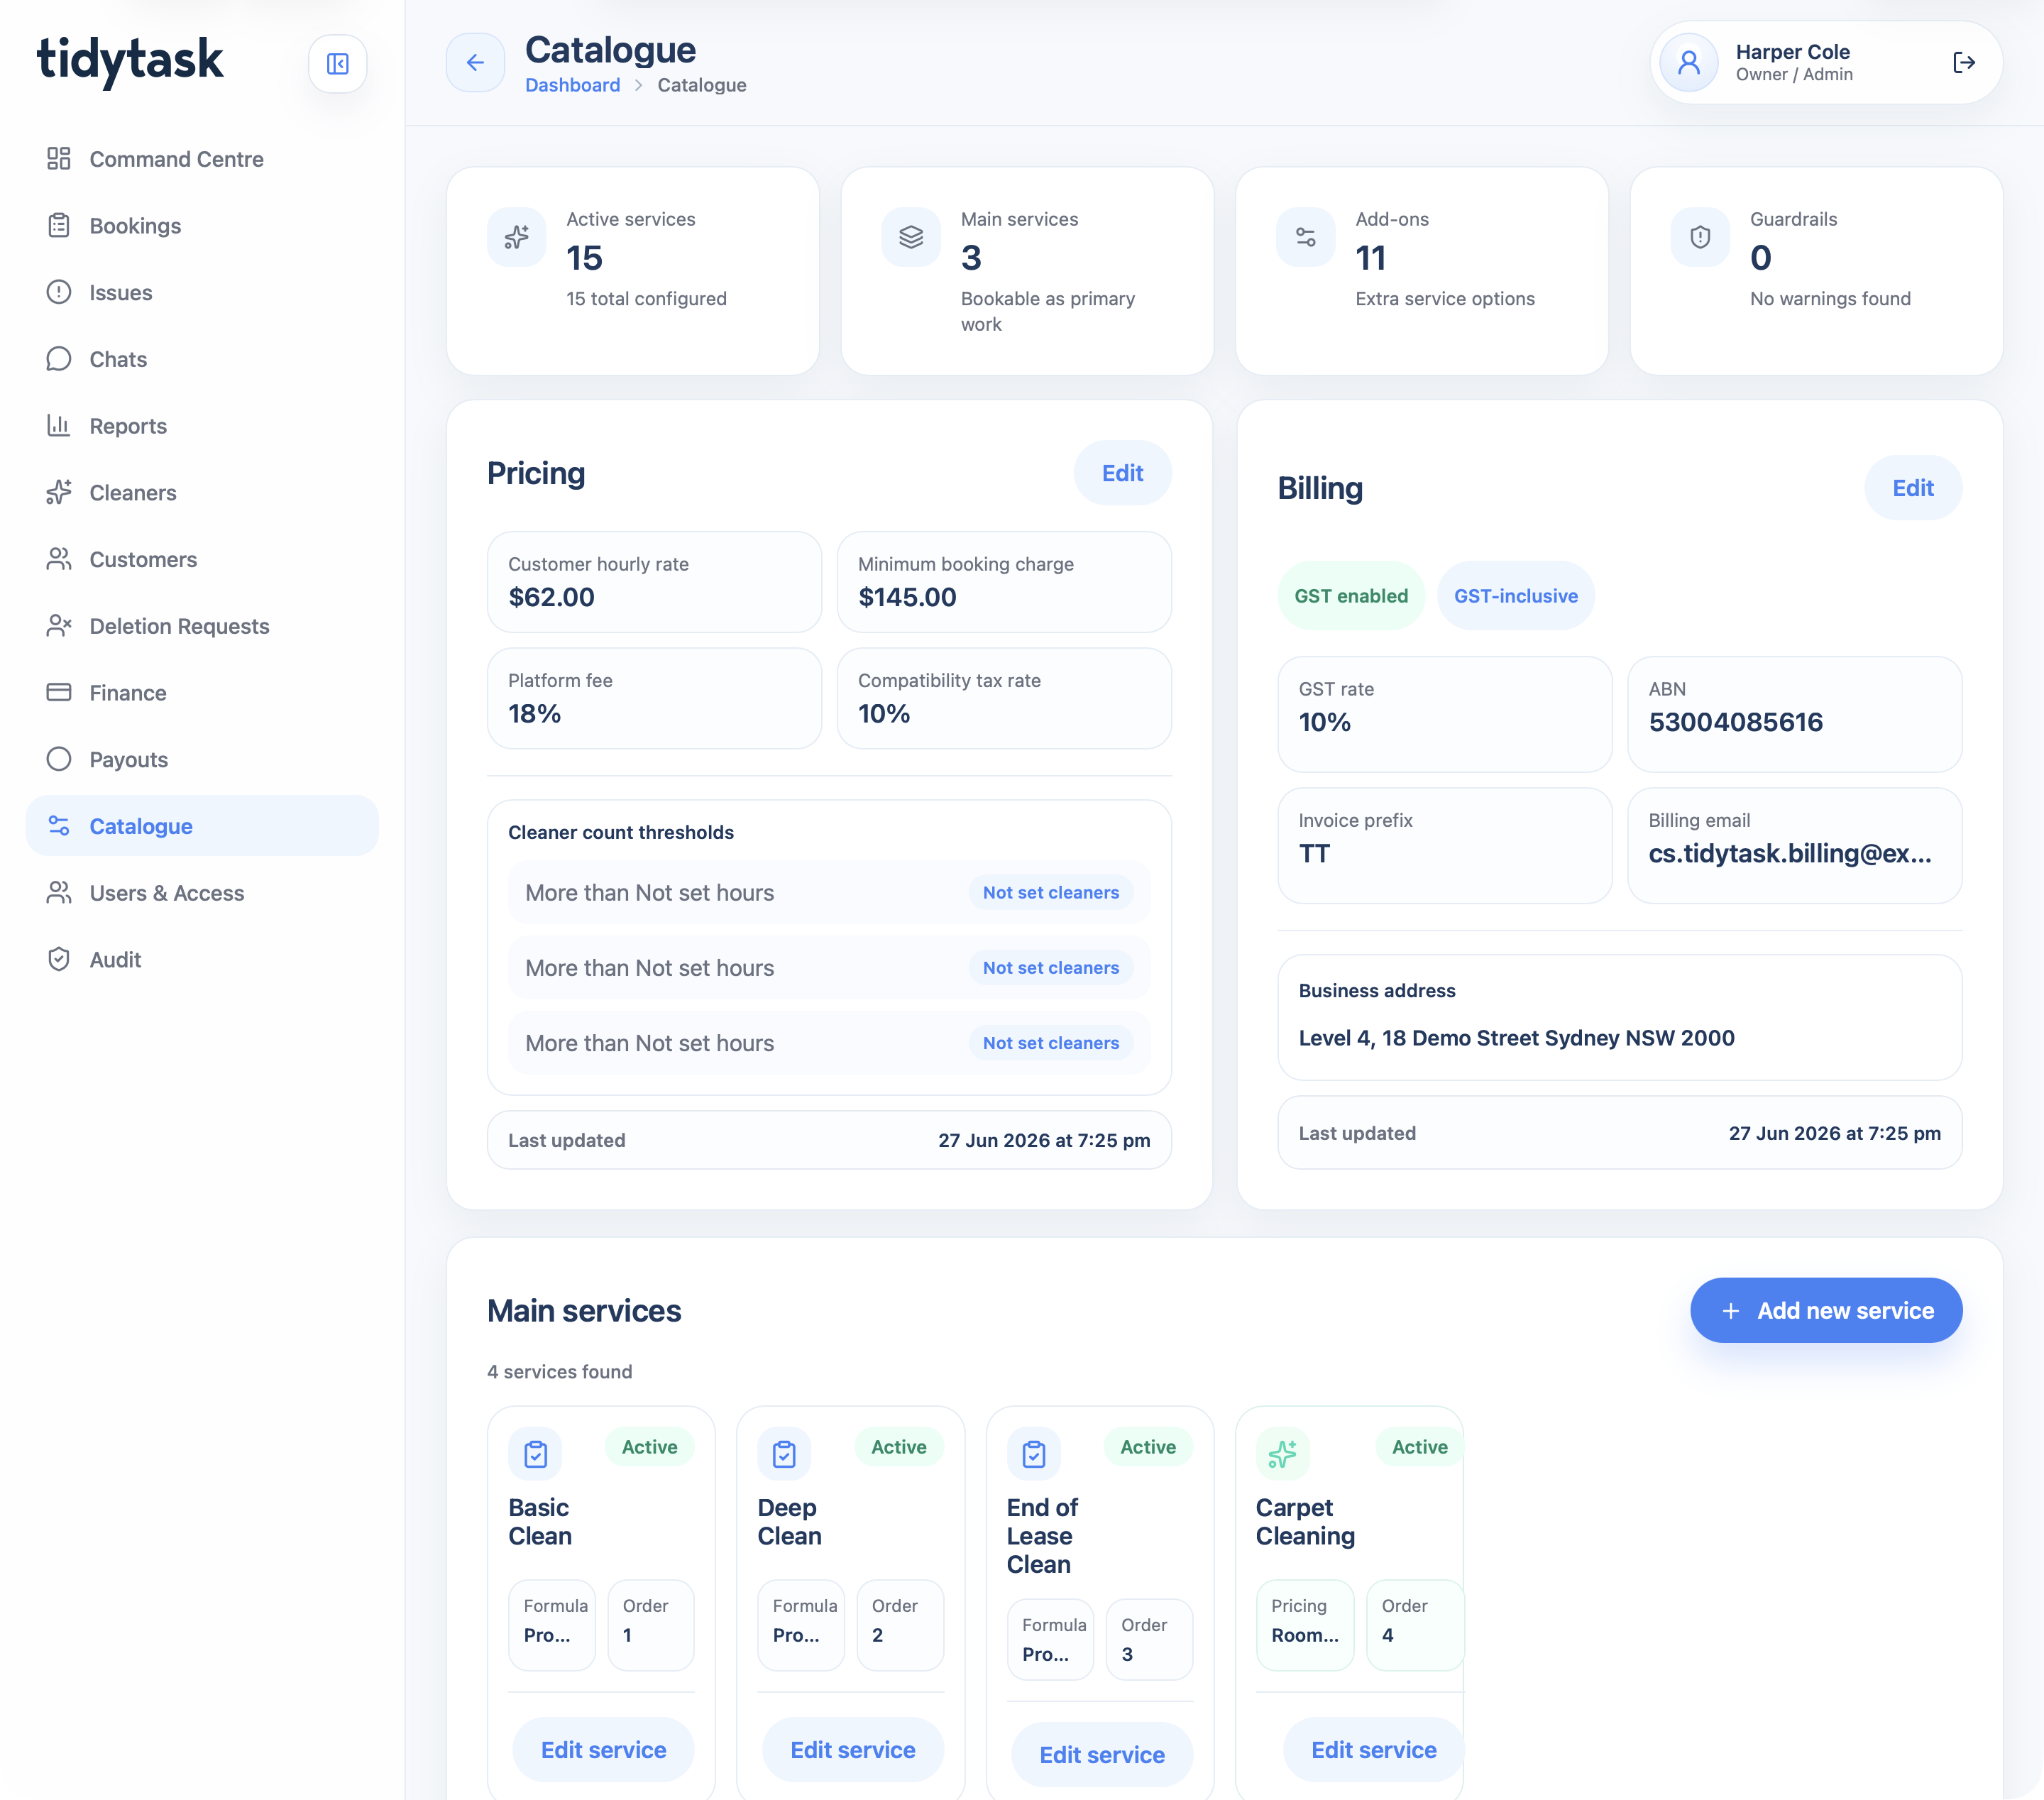Click the Command Centre grid icon
The image size is (2044, 1800).
[x=59, y=159]
